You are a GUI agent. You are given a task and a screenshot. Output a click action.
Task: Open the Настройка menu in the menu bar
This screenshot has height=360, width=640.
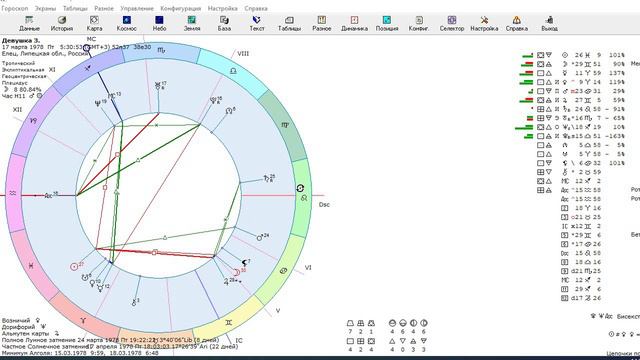(x=222, y=8)
